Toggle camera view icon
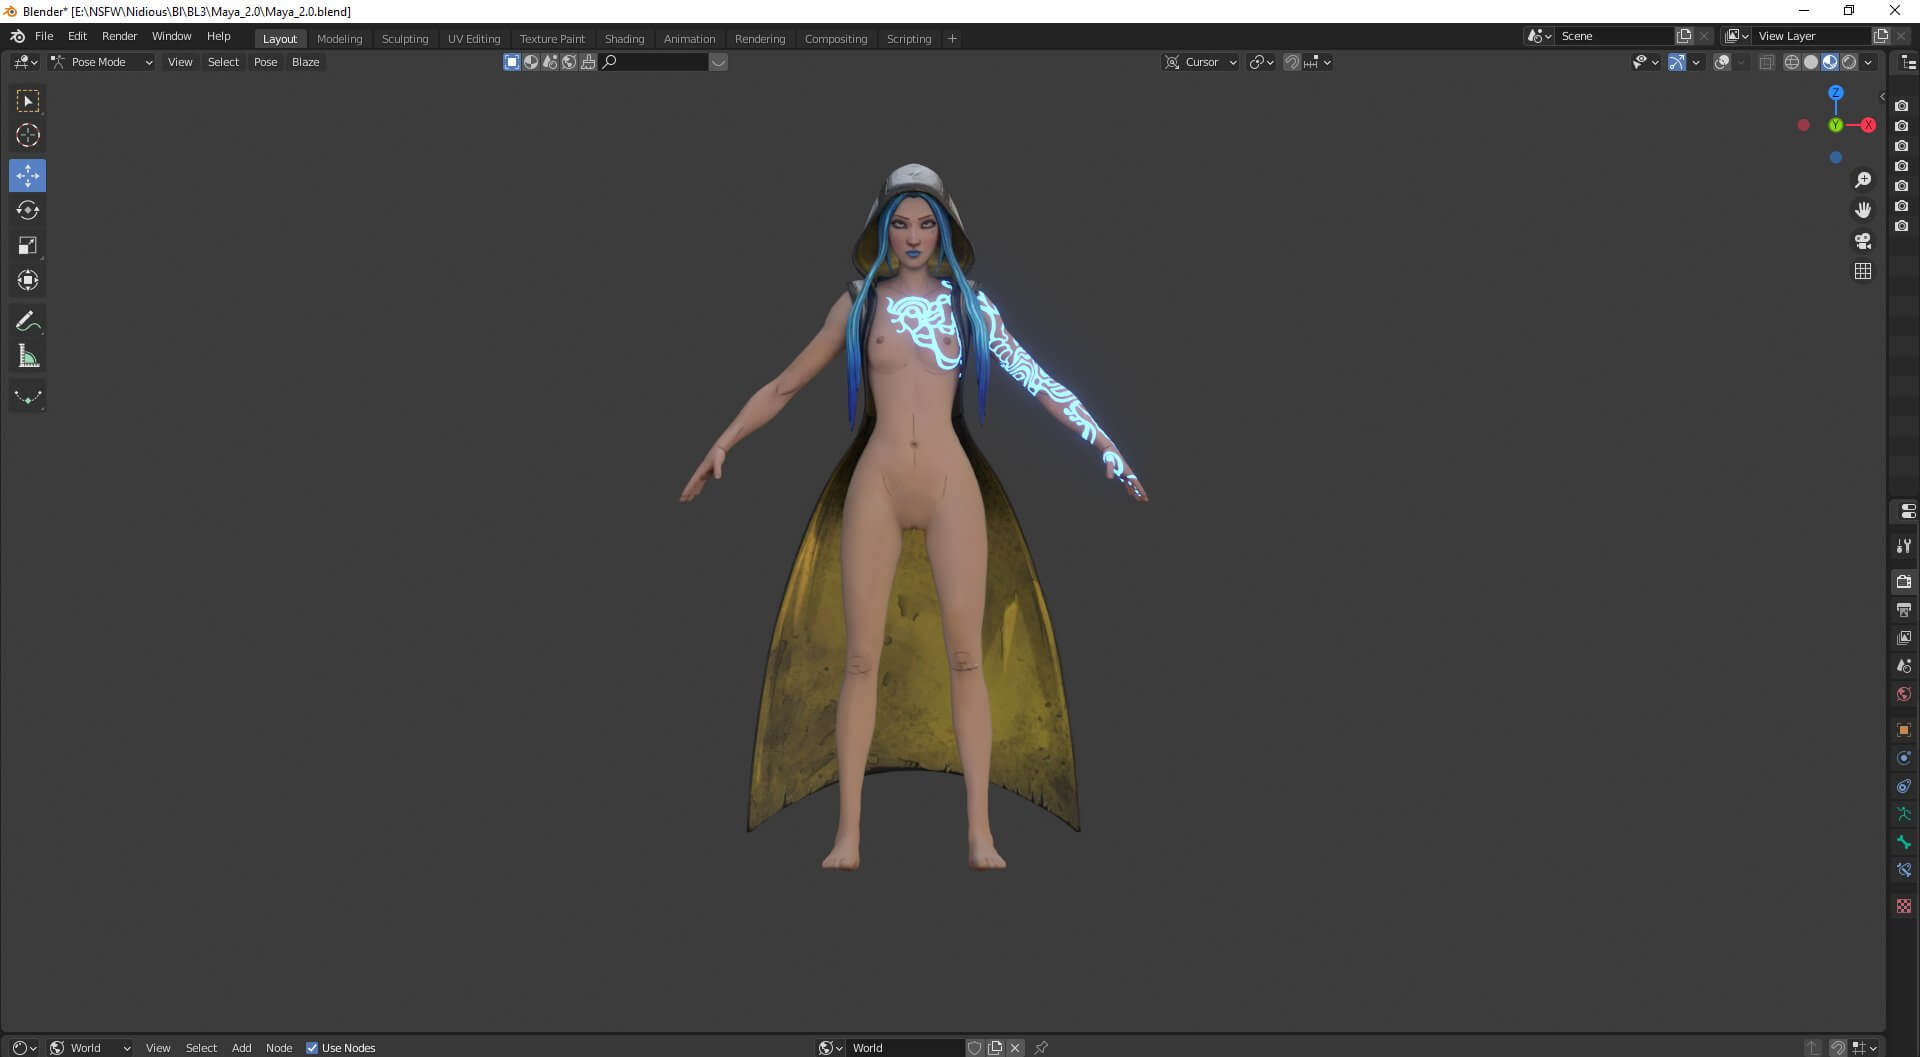Viewport: 1920px width, 1057px height. 1863,241
